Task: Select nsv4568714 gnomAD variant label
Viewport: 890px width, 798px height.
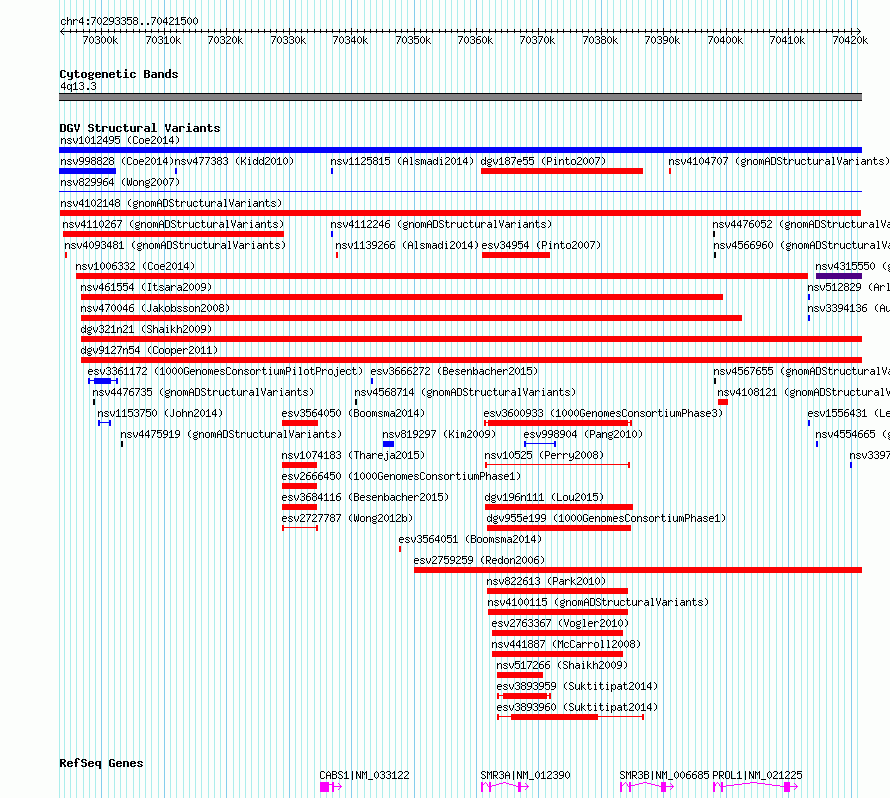Action: (x=465, y=392)
